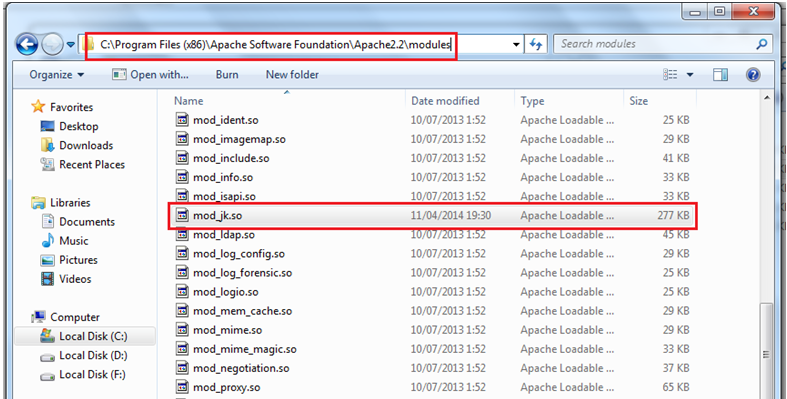Expand the address bar history dropdown
Viewport: 787px width, 399px height.
(516, 45)
